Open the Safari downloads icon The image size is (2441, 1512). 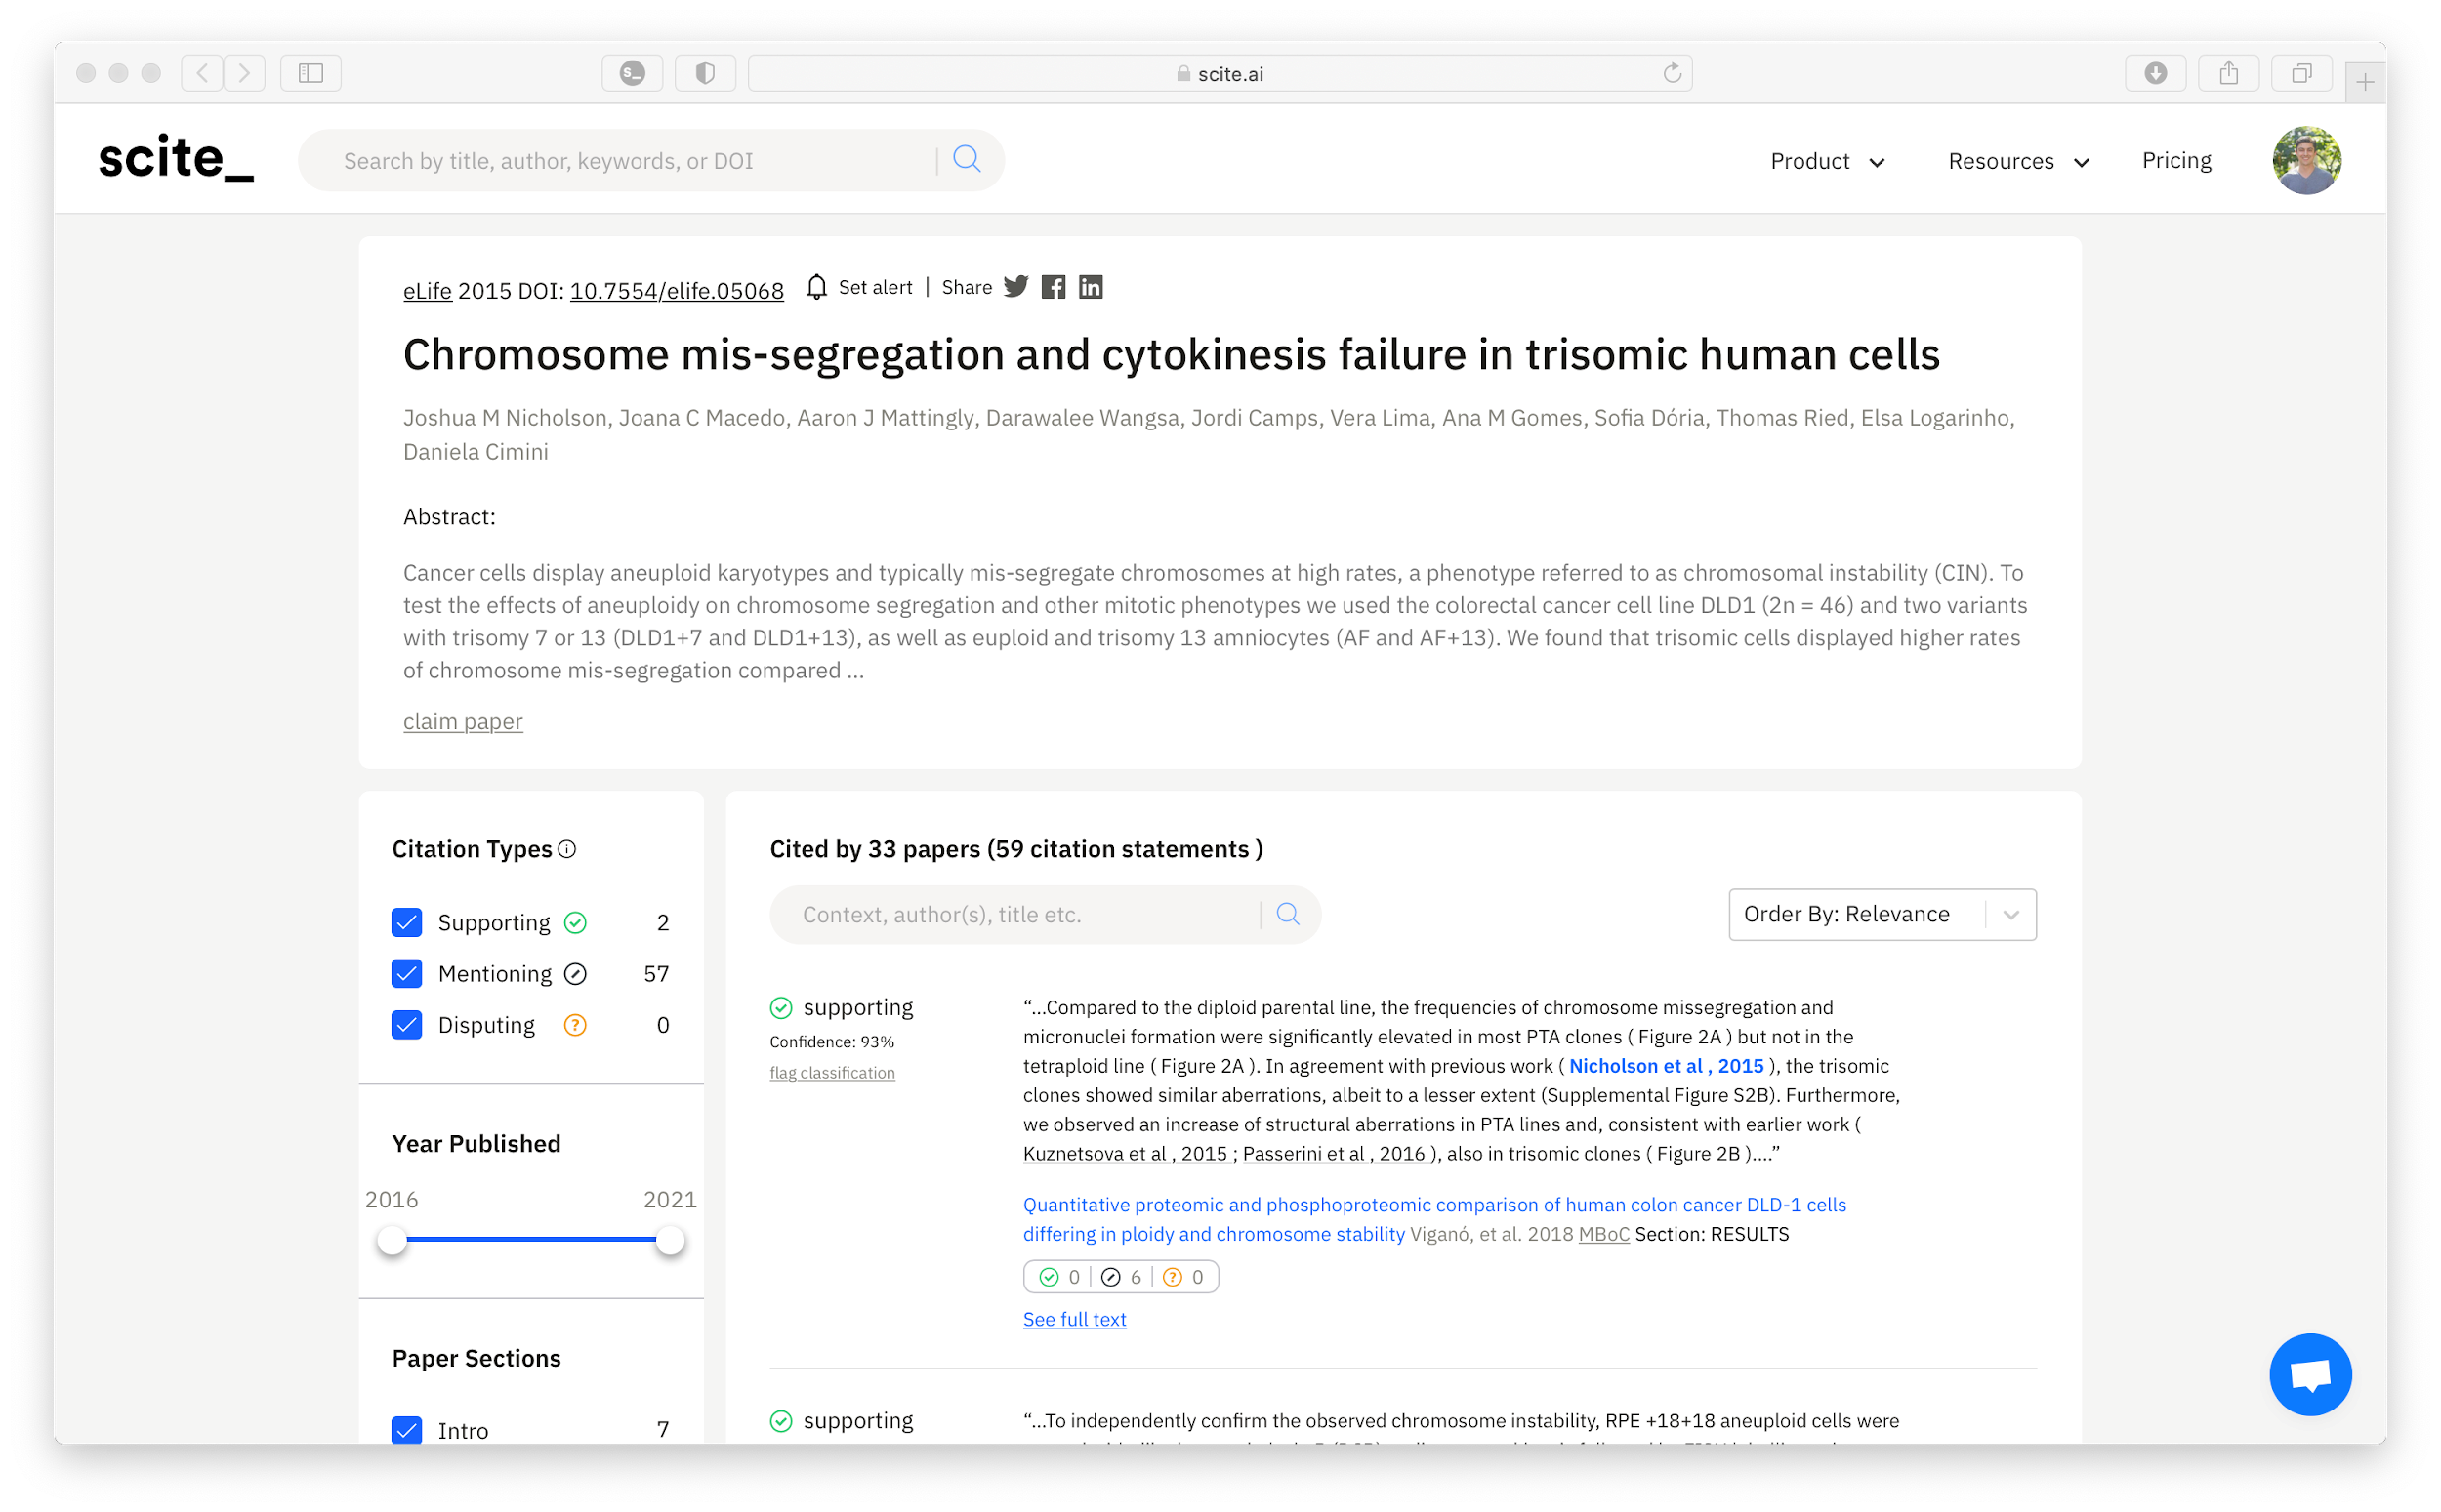[x=2155, y=73]
